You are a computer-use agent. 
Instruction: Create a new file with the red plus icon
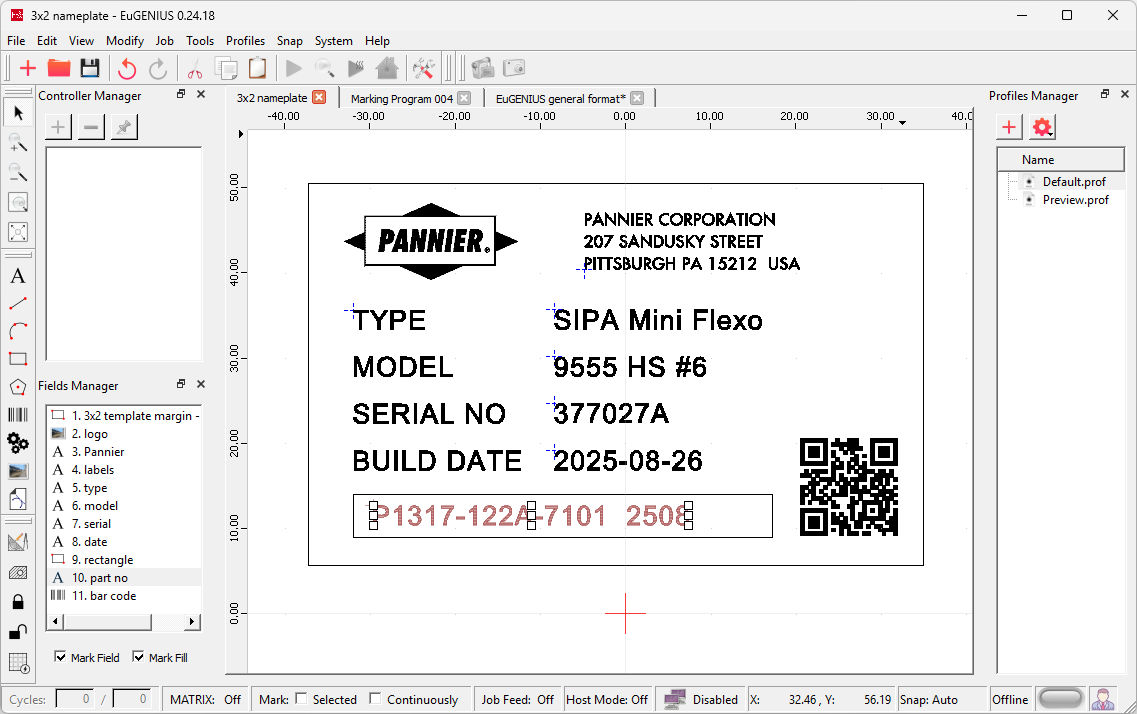28,68
